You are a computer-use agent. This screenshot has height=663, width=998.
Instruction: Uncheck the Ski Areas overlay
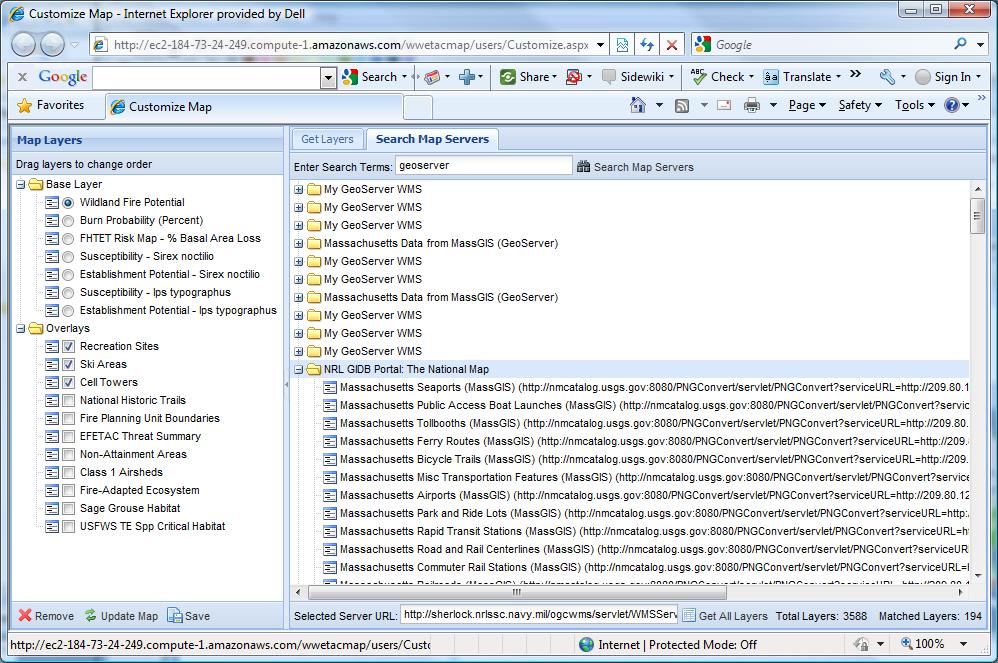(x=69, y=365)
